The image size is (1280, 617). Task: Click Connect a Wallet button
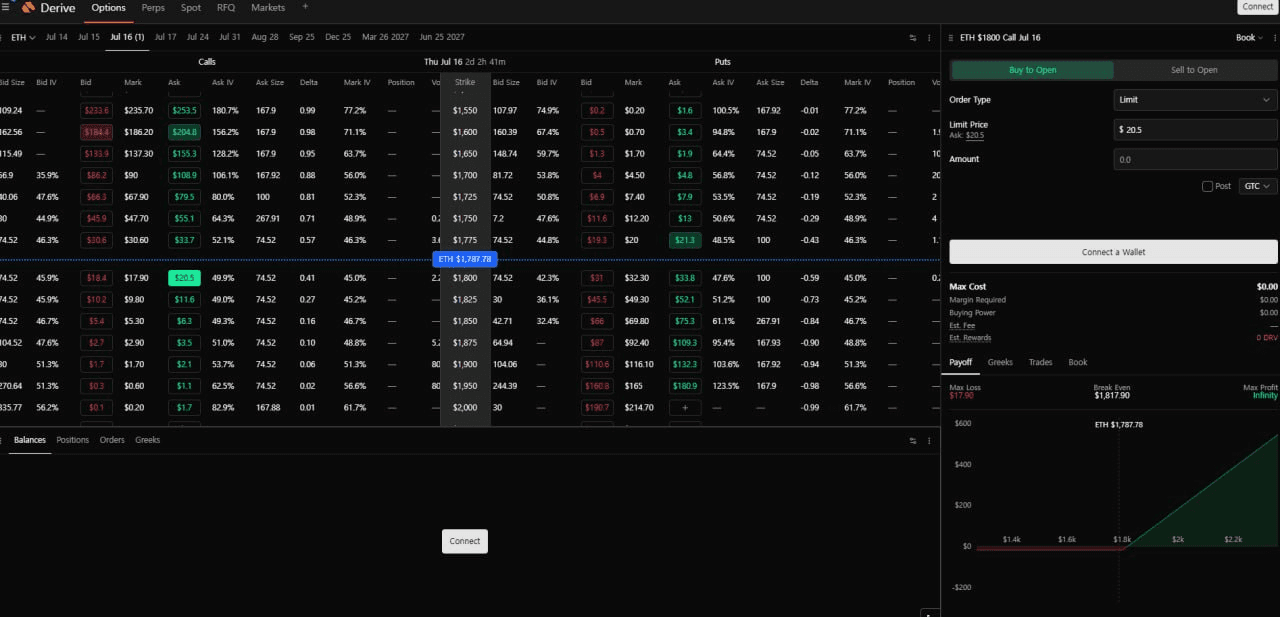coord(1113,252)
